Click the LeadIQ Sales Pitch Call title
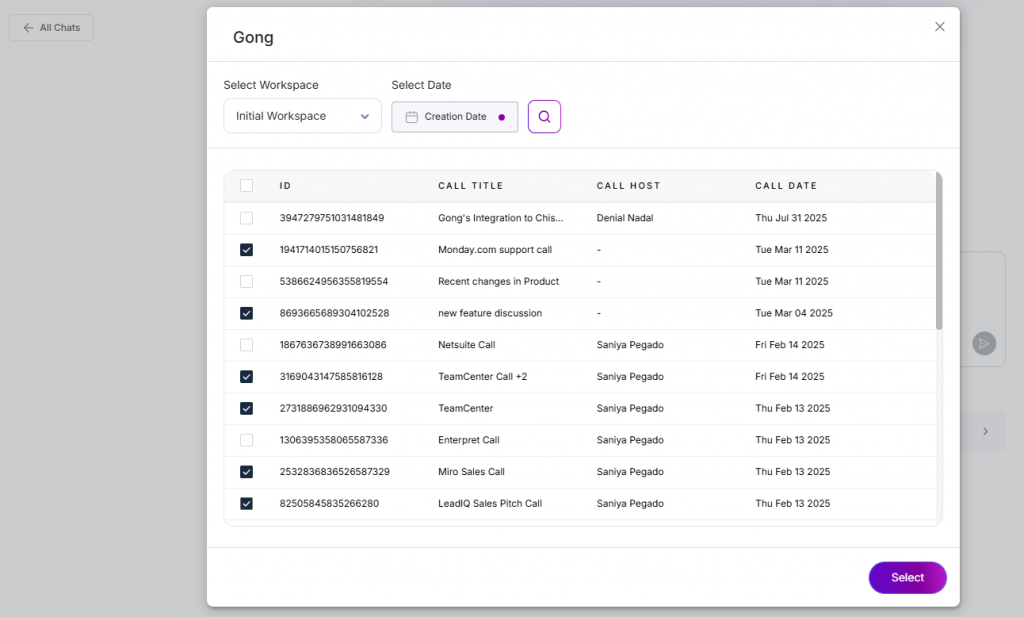 (x=490, y=503)
